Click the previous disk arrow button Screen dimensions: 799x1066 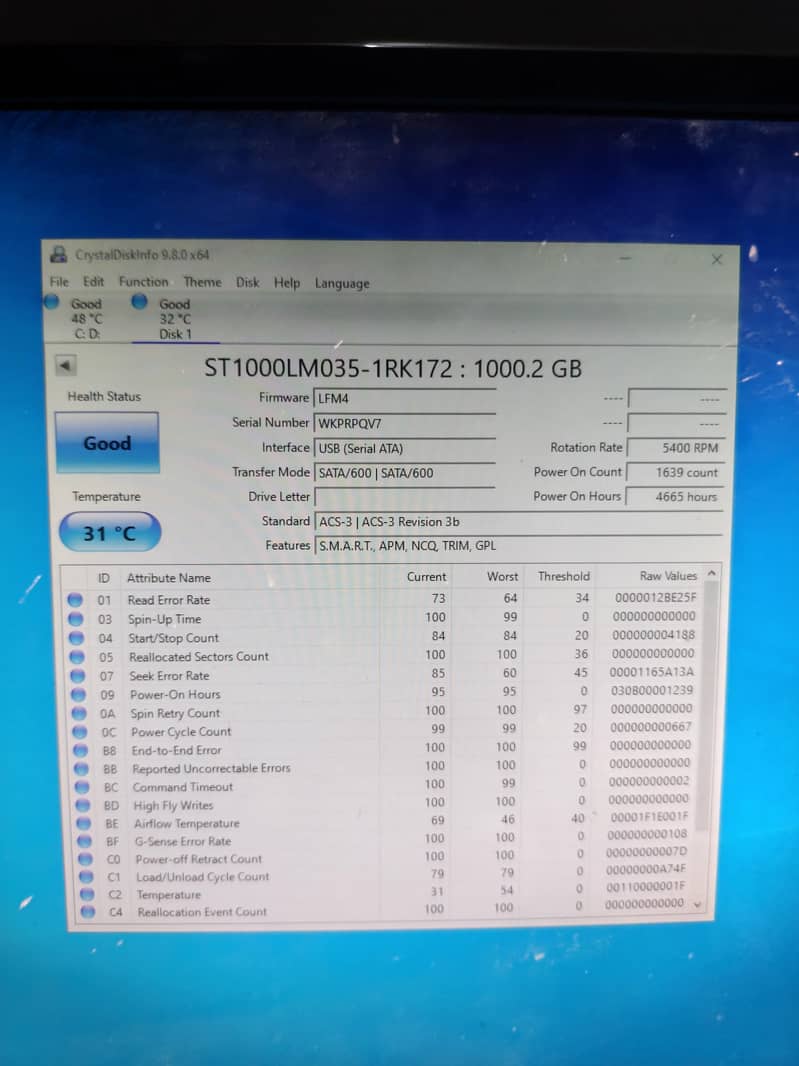coord(65,366)
